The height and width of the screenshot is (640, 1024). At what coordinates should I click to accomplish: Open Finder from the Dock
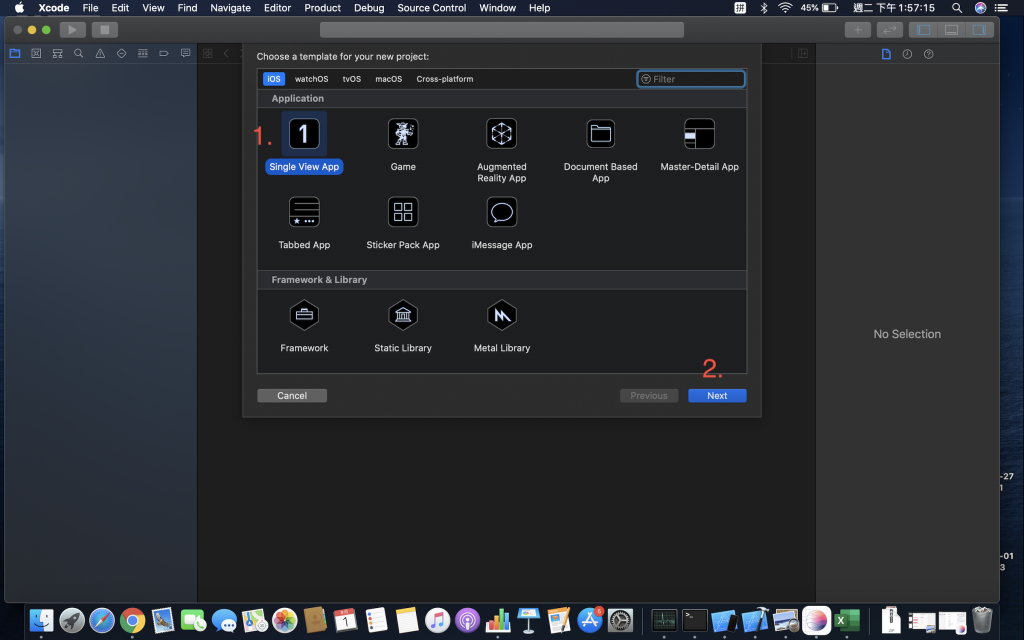(42, 620)
